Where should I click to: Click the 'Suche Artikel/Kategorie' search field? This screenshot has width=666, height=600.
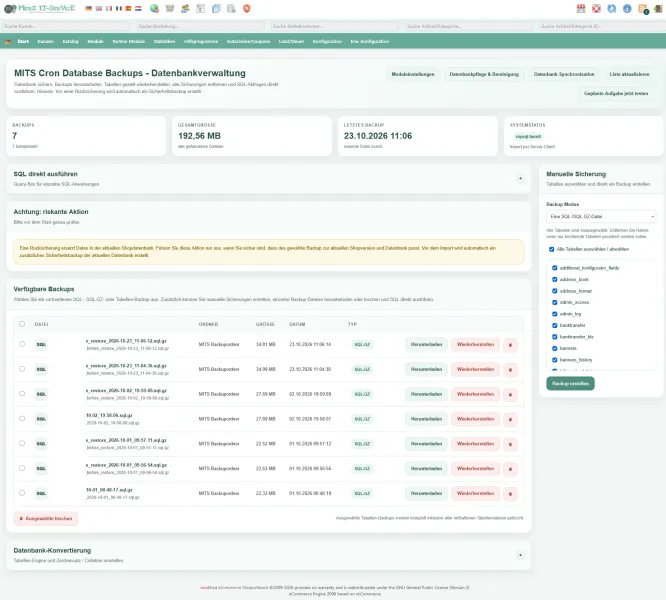[469, 26]
